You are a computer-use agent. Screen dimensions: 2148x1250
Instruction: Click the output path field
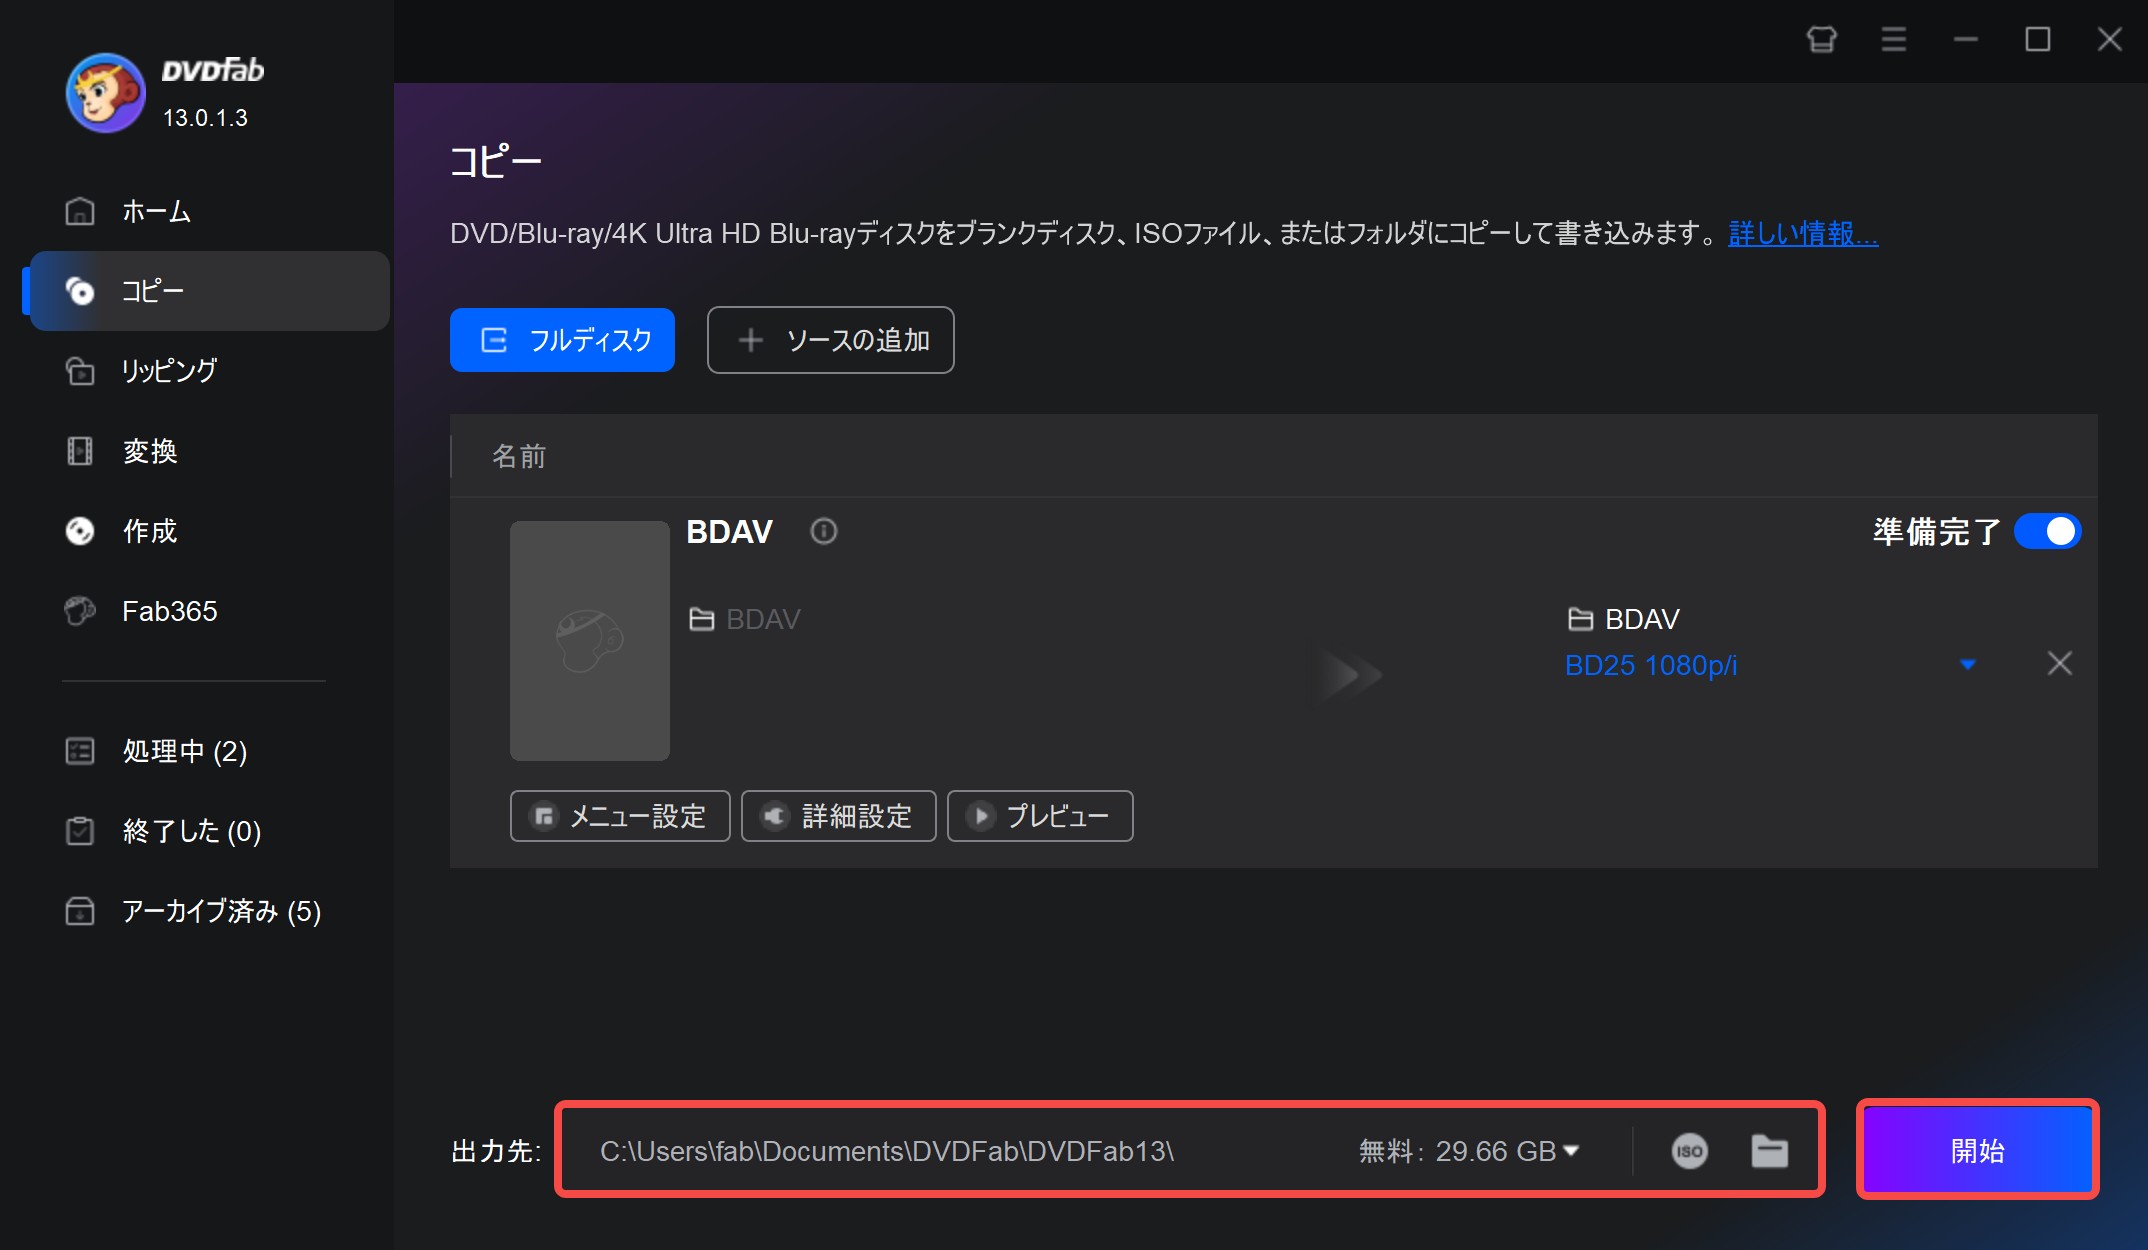click(x=887, y=1151)
